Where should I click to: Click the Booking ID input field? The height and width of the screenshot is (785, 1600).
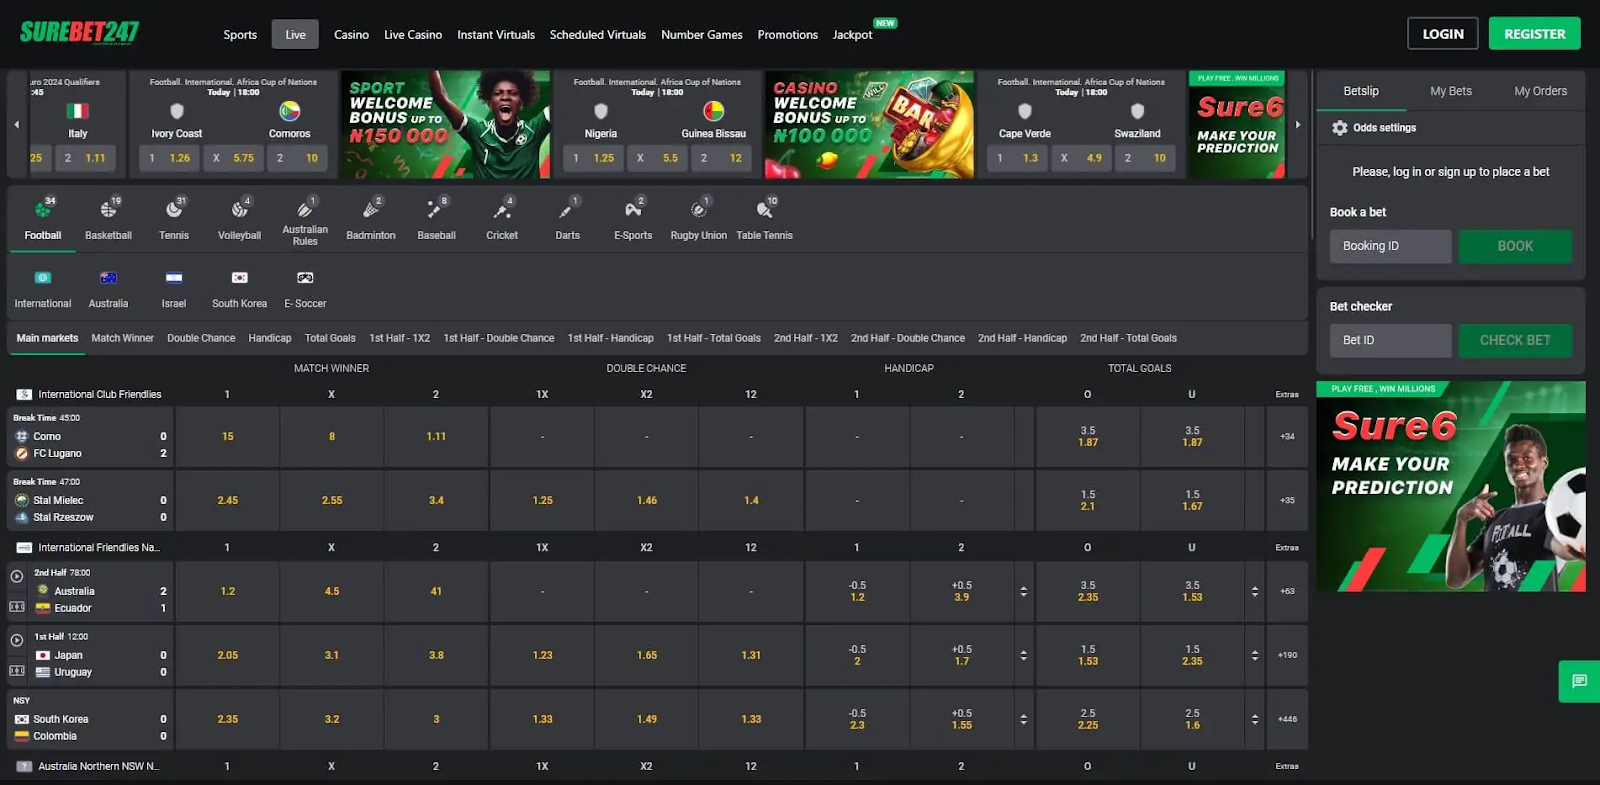tap(1390, 246)
